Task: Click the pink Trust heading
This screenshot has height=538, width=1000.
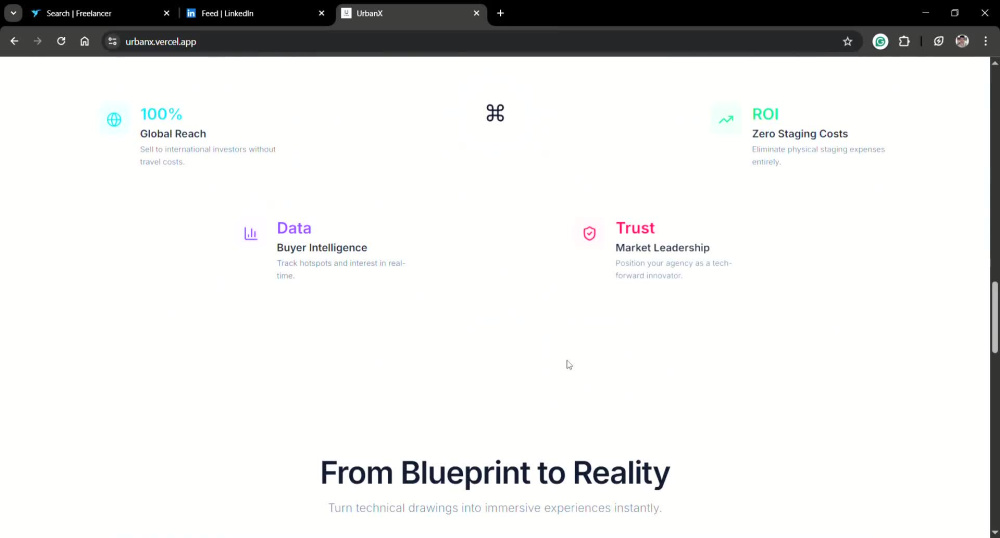Action: 635,228
